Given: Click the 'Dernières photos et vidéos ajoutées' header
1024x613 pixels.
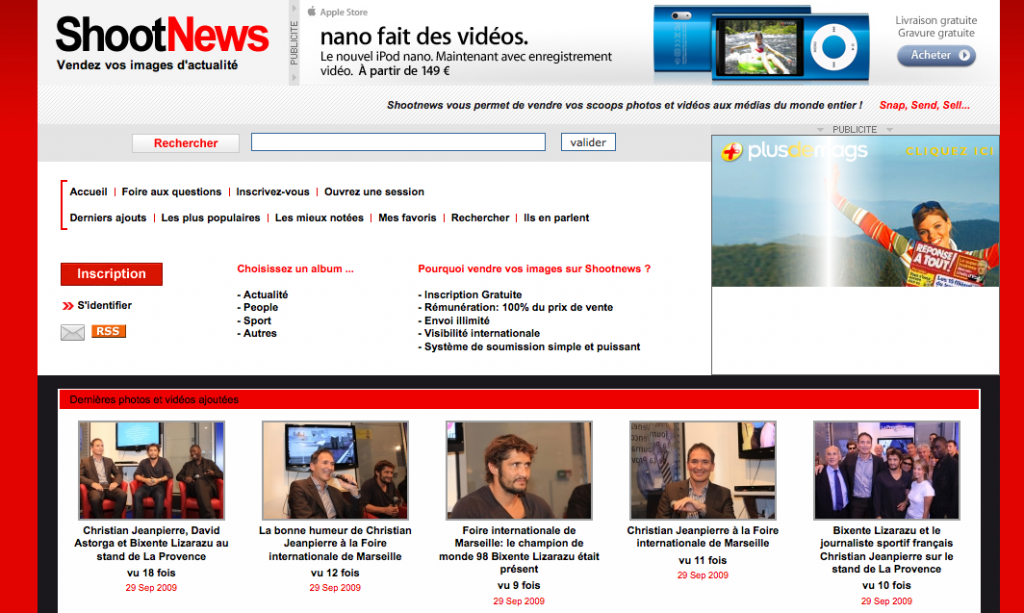Looking at the screenshot, I should click(x=154, y=400).
